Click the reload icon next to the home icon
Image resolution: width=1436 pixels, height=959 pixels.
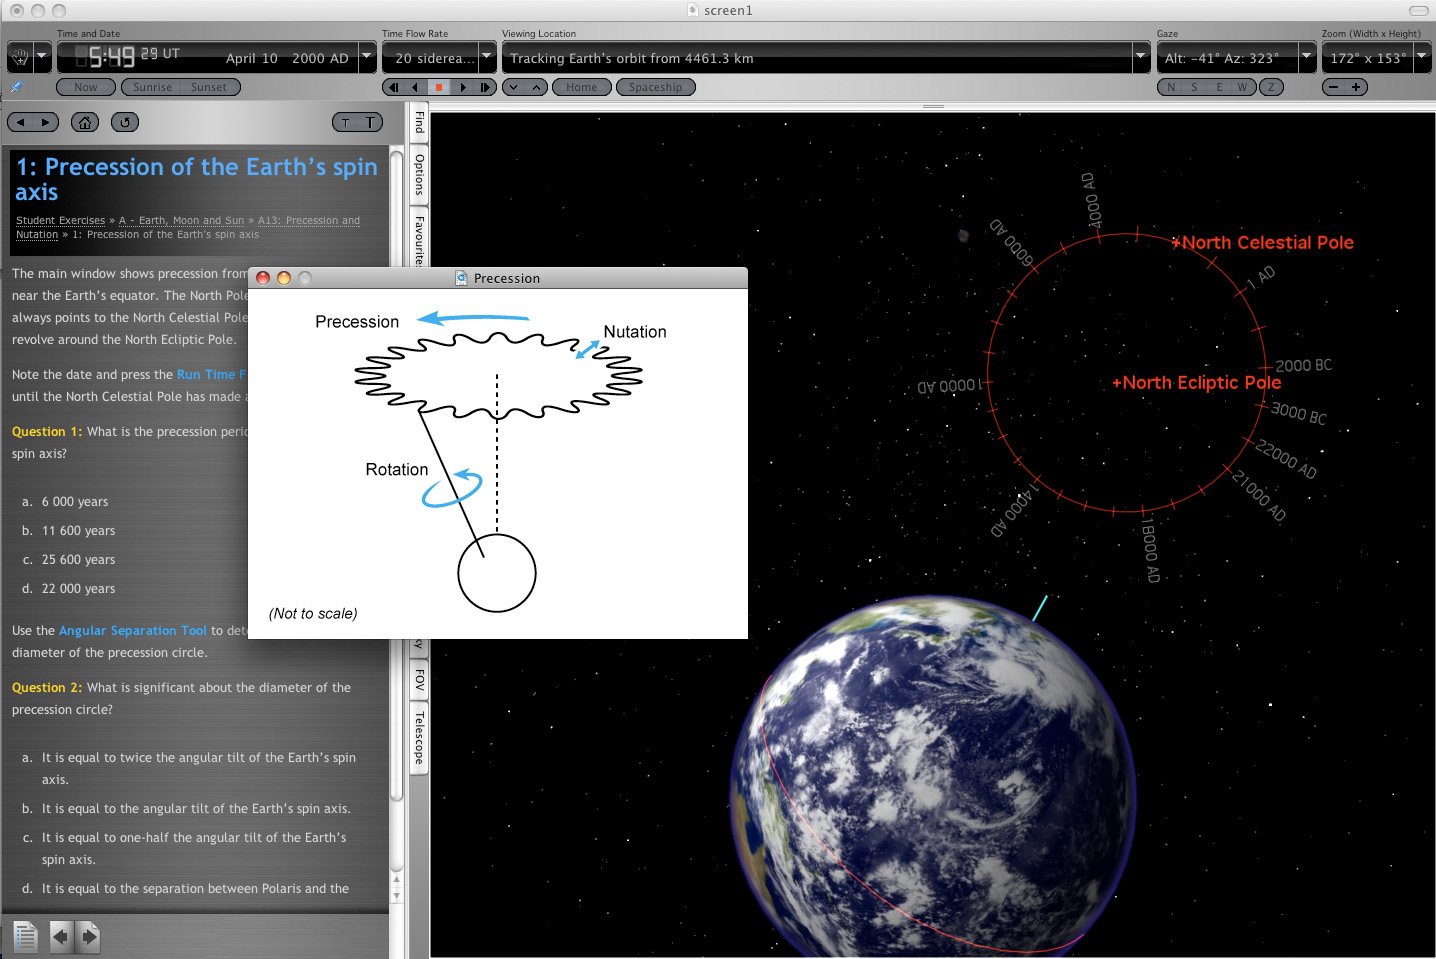tap(124, 121)
